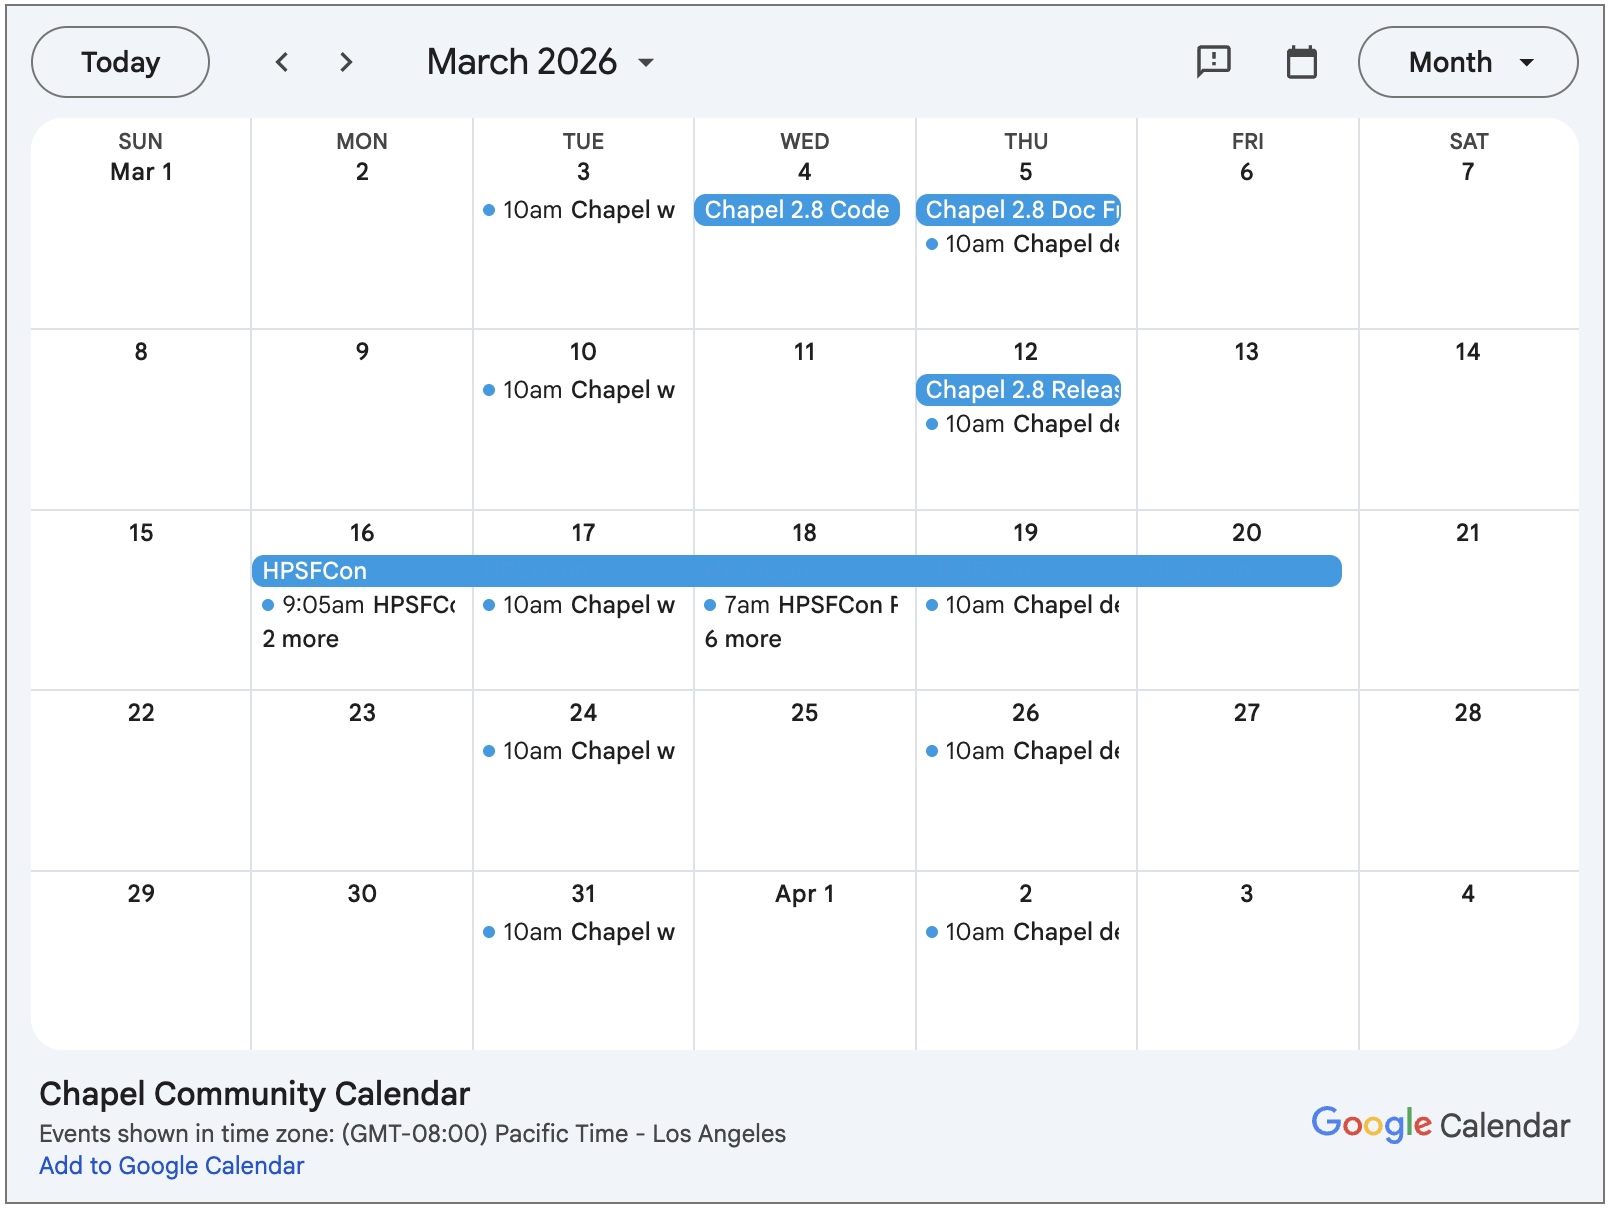Open the Google Calendar logo
Screen dimensions: 1608x1208
tap(1440, 1125)
